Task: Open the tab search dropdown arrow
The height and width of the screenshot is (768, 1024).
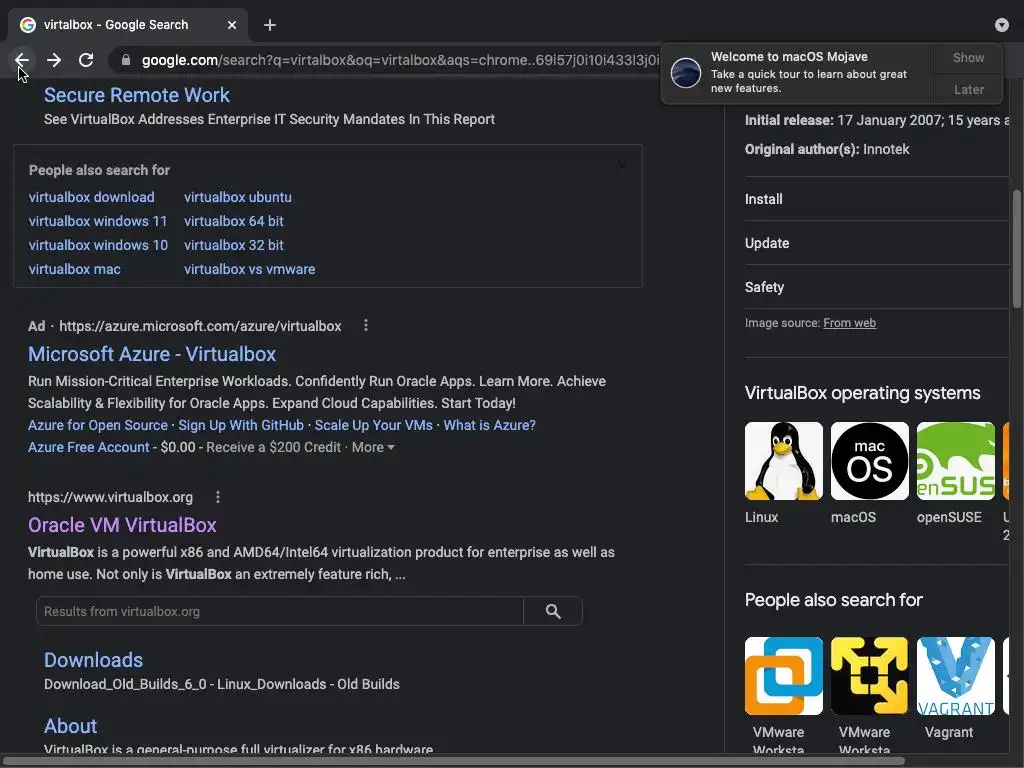Action: click(1001, 25)
